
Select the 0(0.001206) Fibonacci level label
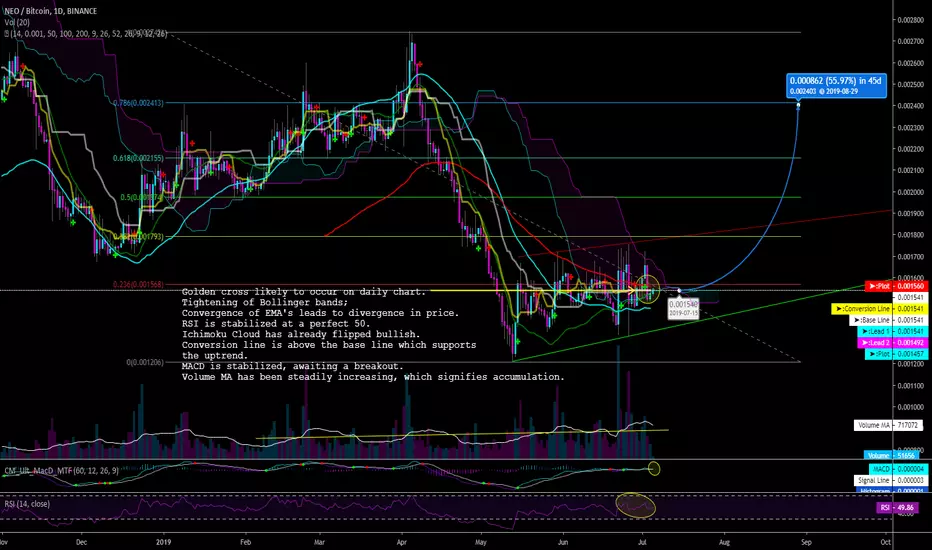146,362
